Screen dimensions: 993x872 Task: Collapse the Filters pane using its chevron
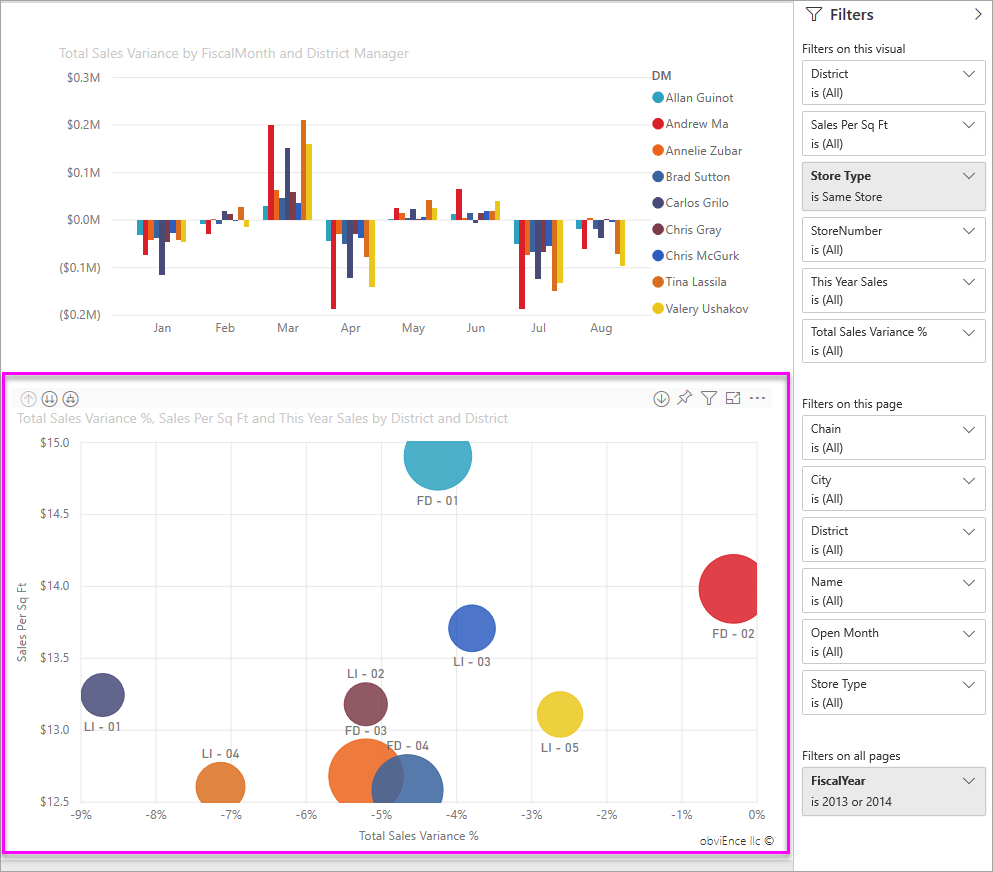[978, 14]
